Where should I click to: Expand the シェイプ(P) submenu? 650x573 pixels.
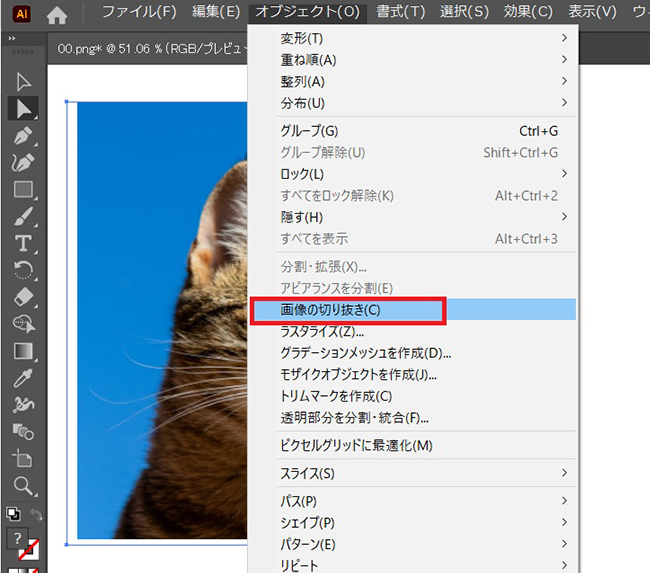pos(413,522)
